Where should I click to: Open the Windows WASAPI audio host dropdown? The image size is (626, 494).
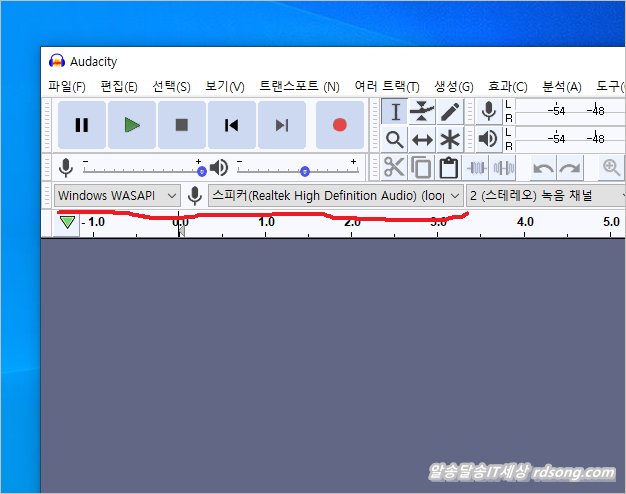point(117,196)
